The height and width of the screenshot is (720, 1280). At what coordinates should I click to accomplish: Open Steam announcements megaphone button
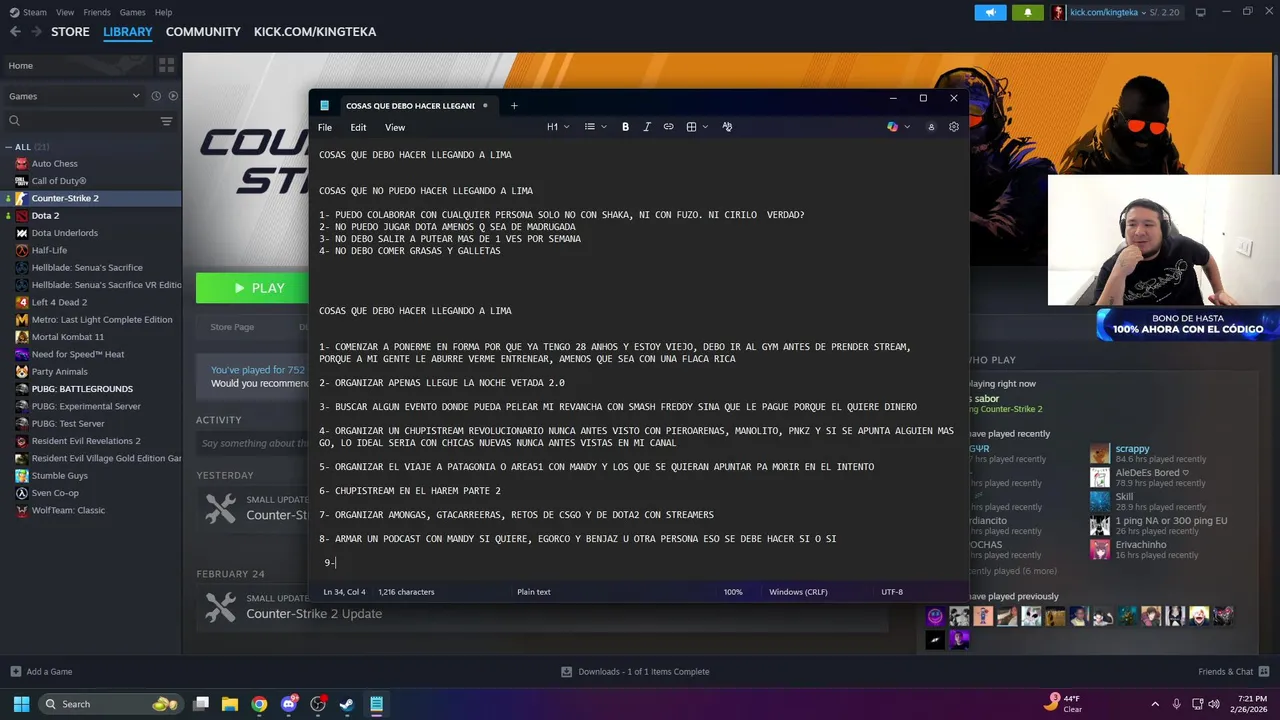tap(990, 12)
